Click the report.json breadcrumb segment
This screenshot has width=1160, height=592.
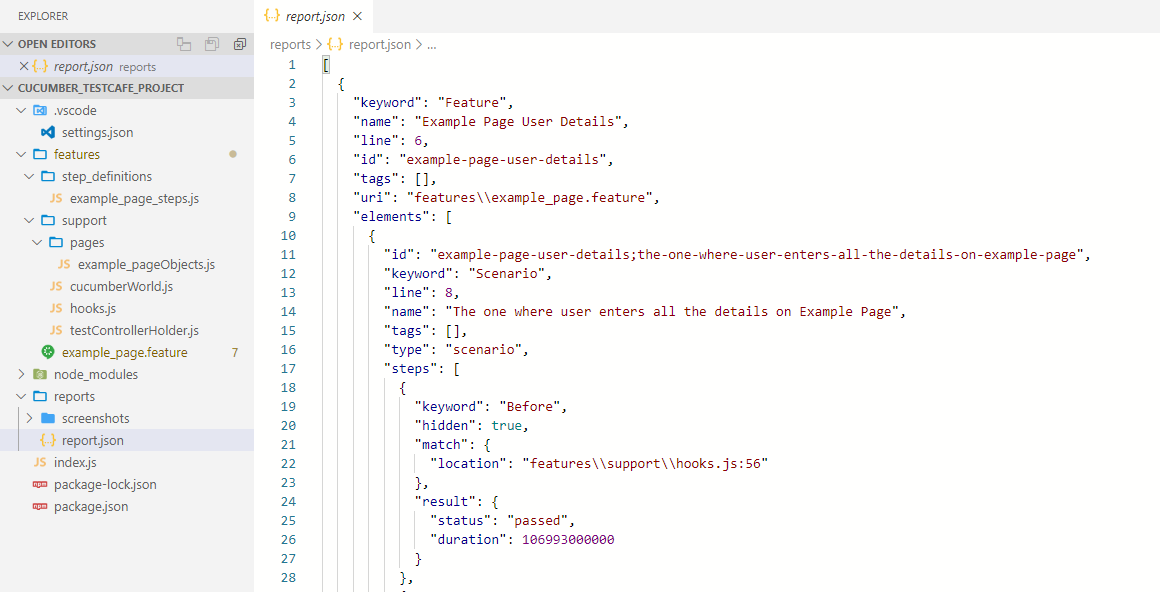[x=380, y=44]
